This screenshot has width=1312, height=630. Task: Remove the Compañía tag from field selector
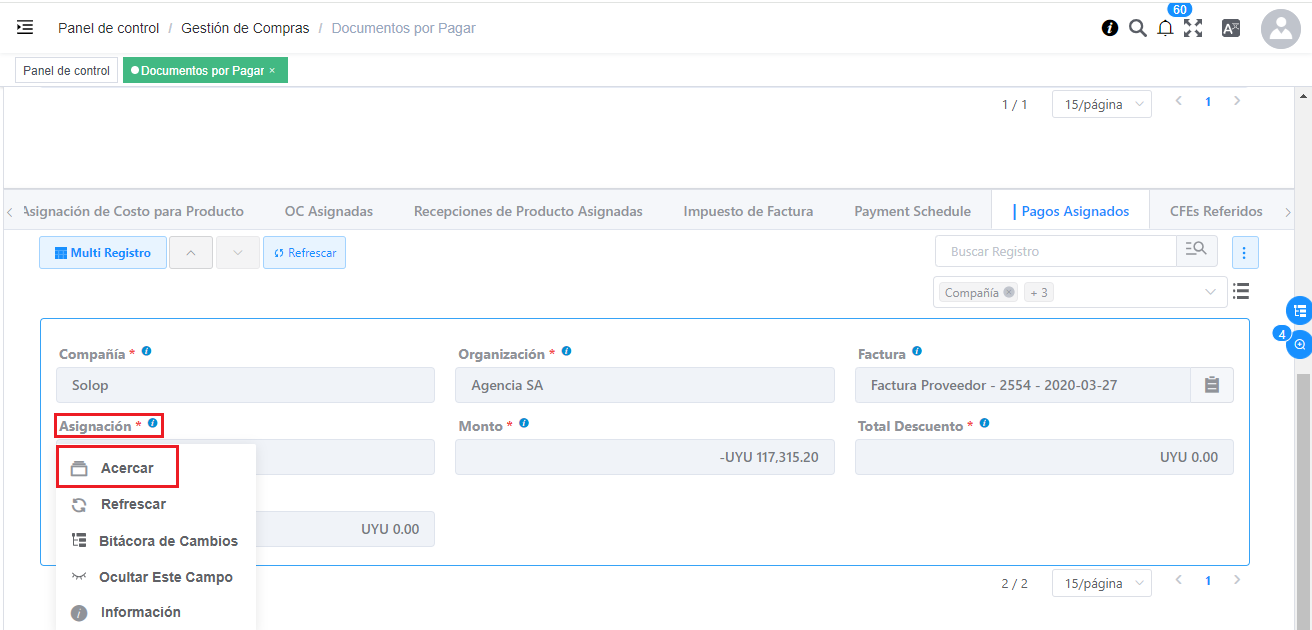pos(1009,293)
